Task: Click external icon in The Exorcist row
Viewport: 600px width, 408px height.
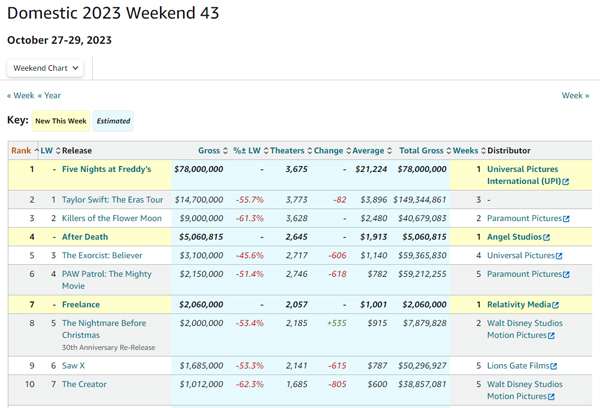Action: tap(559, 256)
